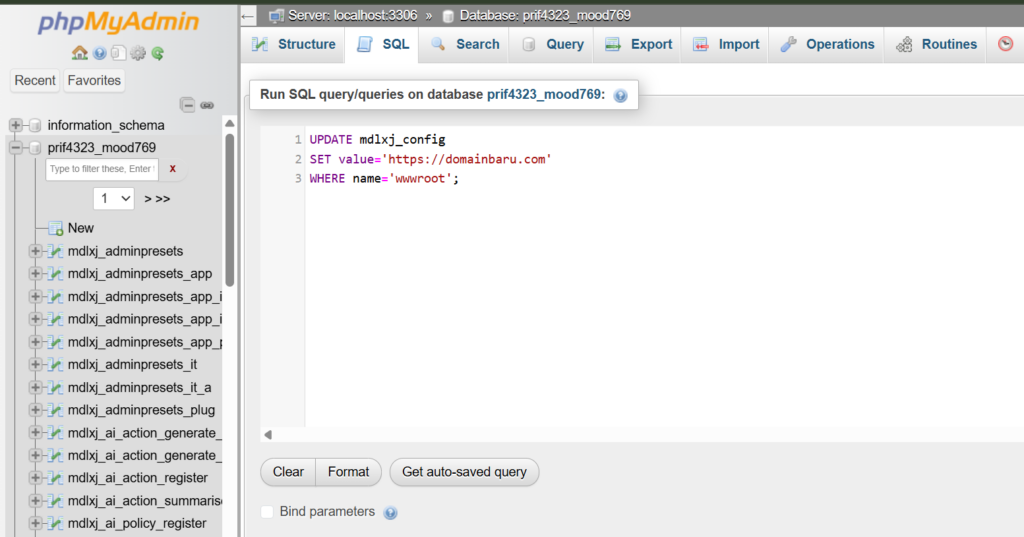Click the SQL editor line 'WHERE name='wwwroot';'
Viewport: 1024px width, 537px height.
coord(384,178)
